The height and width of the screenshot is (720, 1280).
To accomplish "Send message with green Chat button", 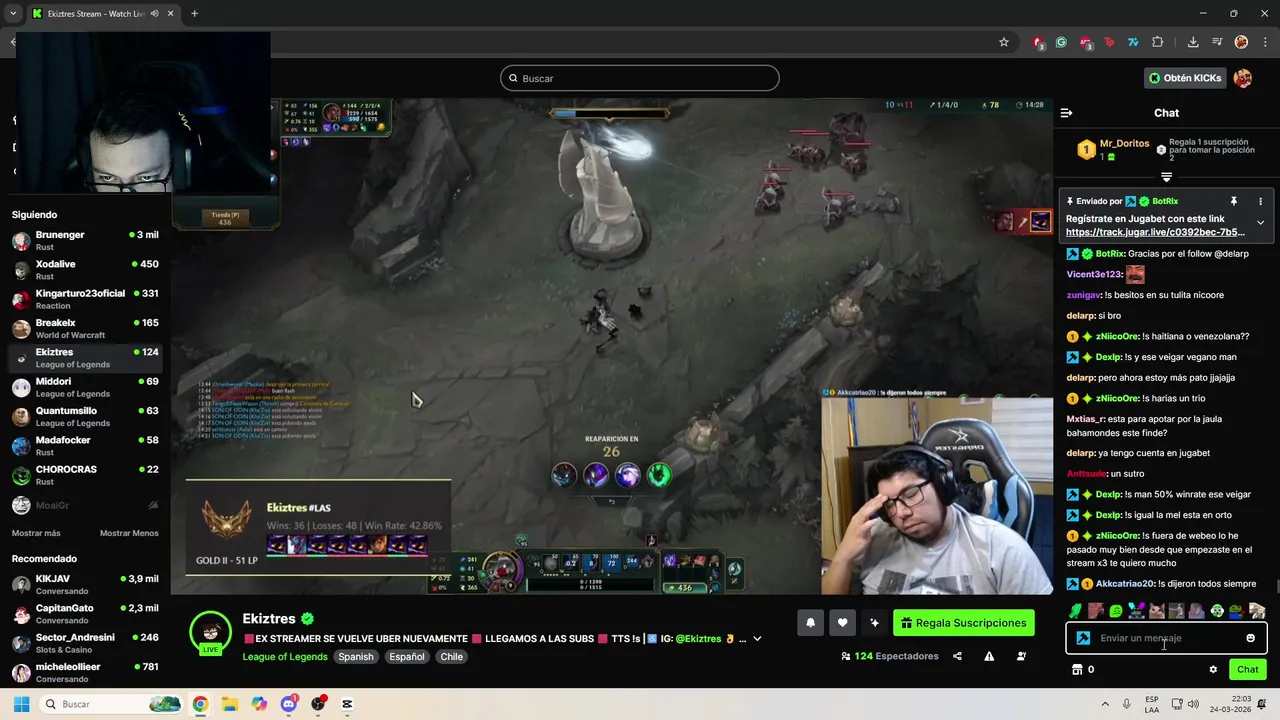I will 1248,670.
